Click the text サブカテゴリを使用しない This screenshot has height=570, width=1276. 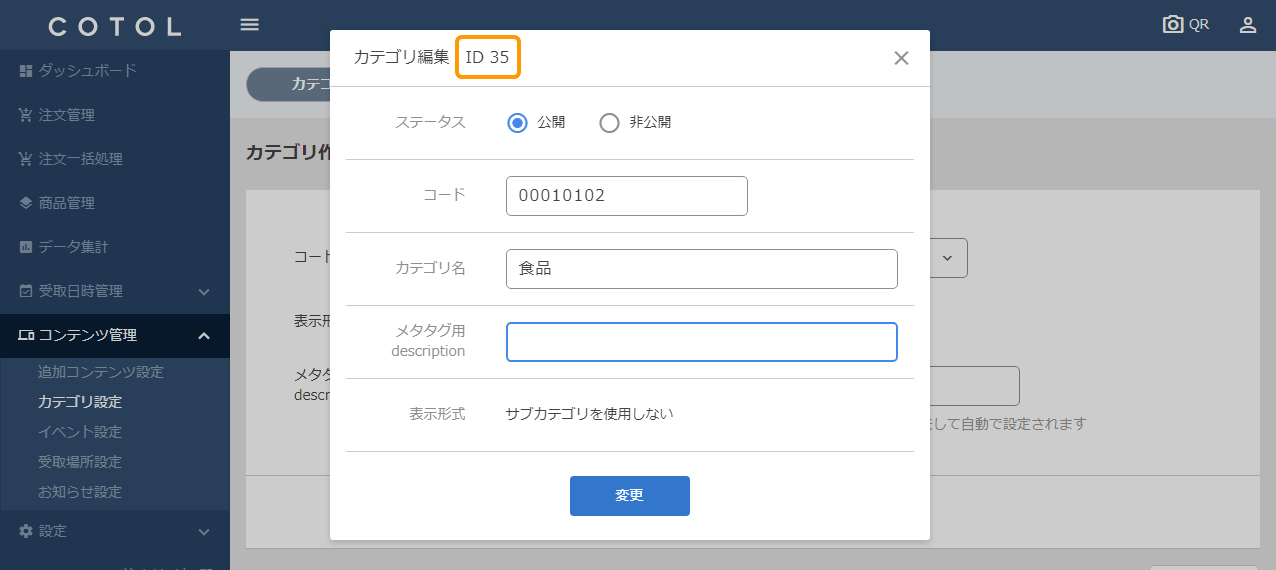click(590, 413)
